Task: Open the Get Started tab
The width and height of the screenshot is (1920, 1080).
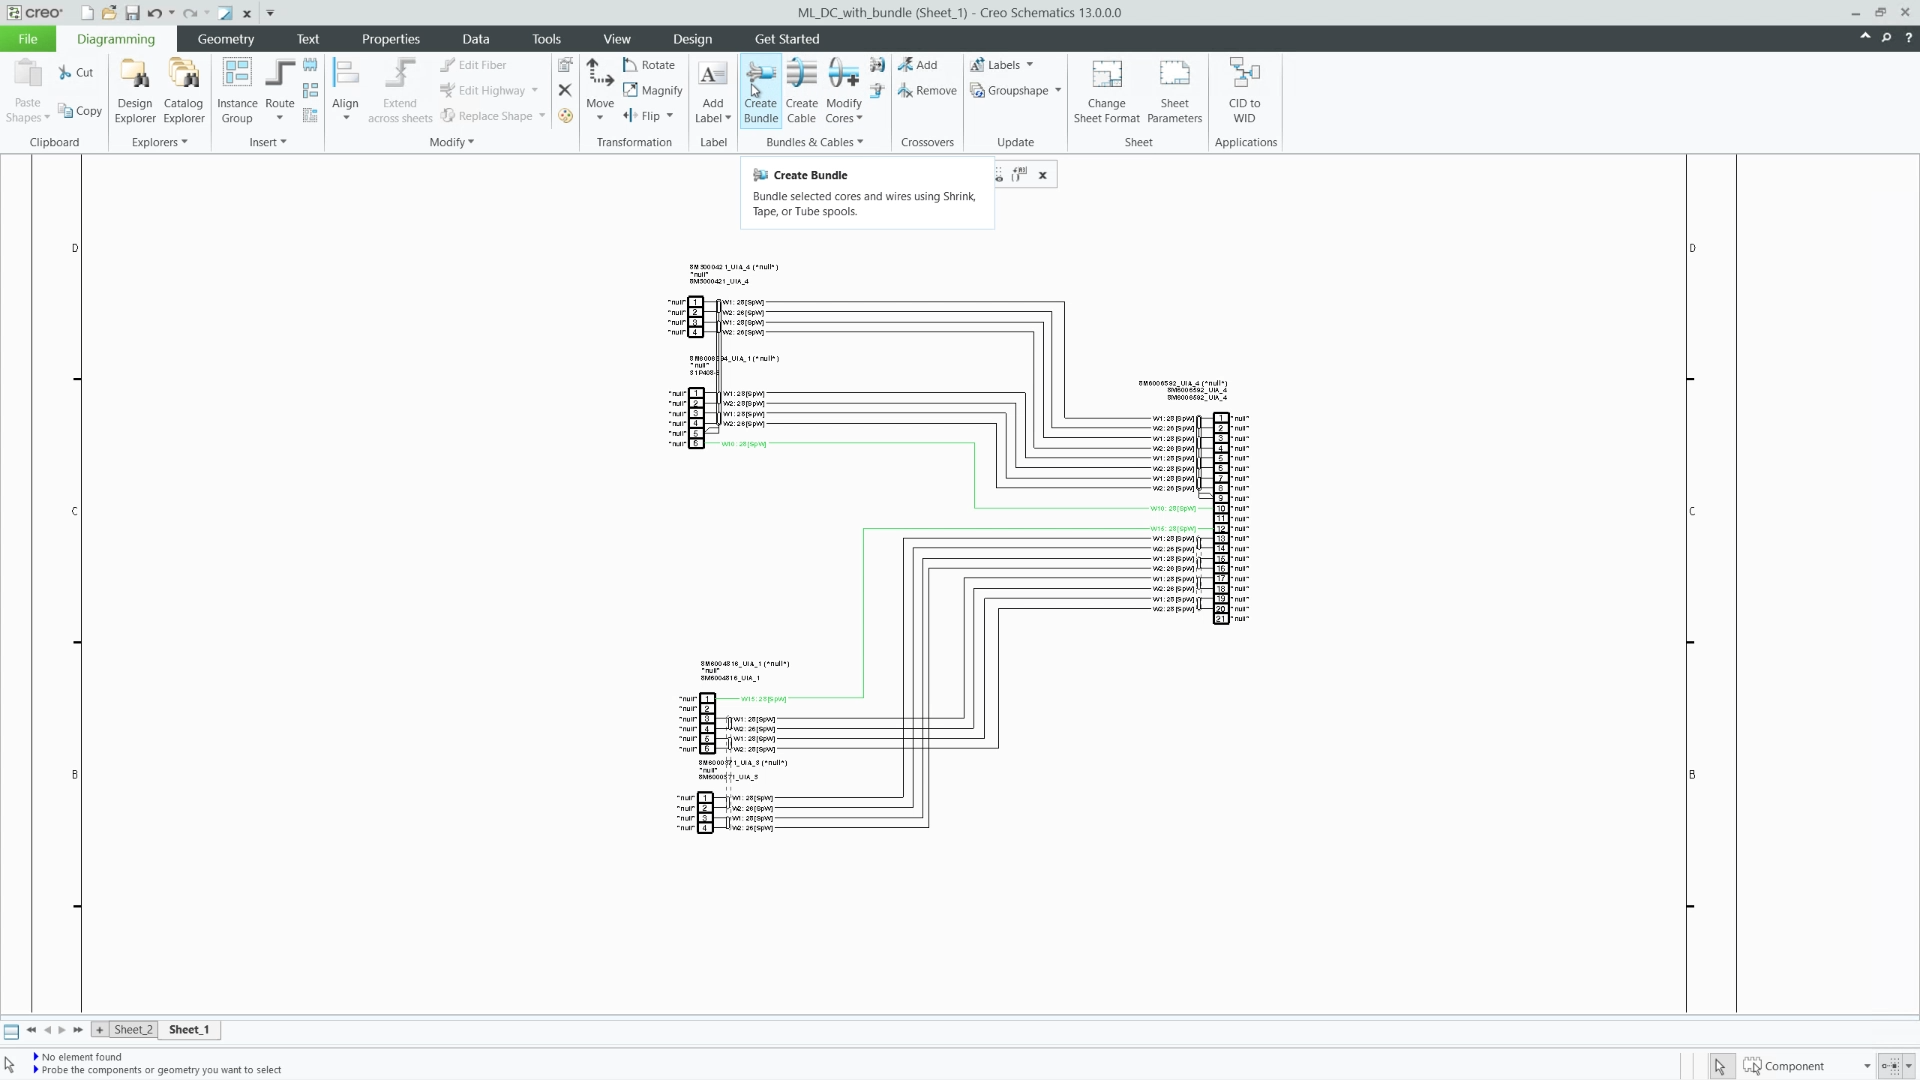Action: [787, 39]
